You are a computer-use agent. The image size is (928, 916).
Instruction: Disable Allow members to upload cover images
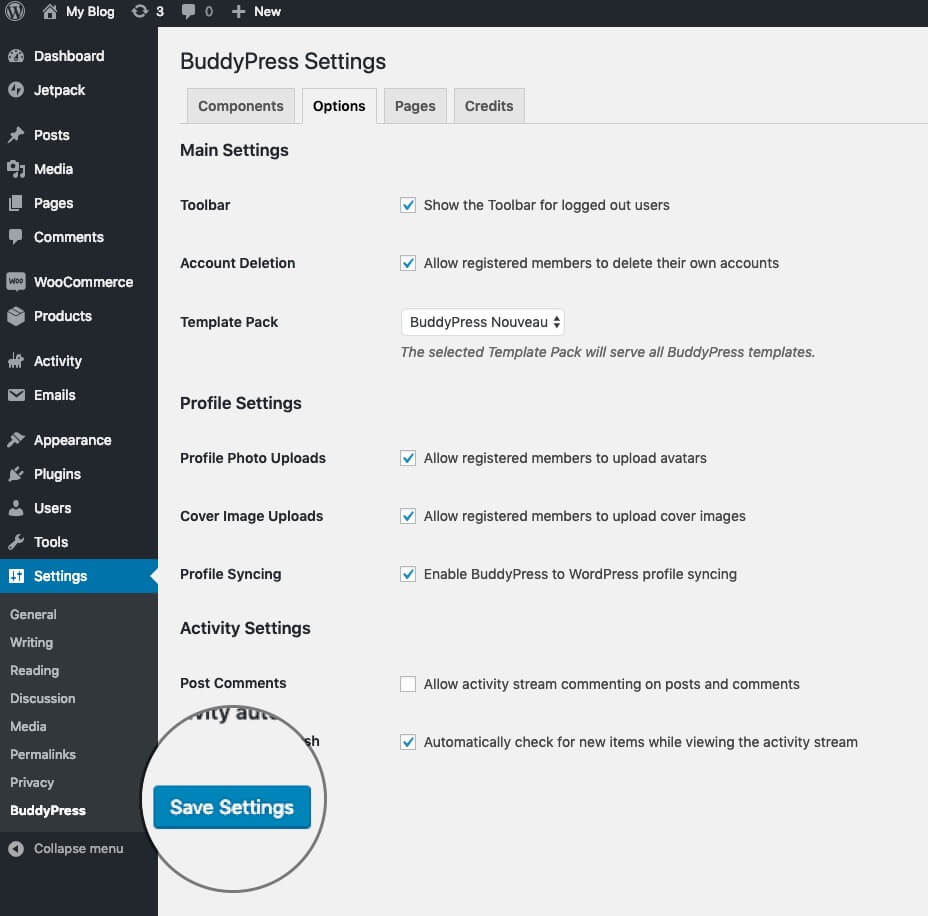click(x=408, y=516)
